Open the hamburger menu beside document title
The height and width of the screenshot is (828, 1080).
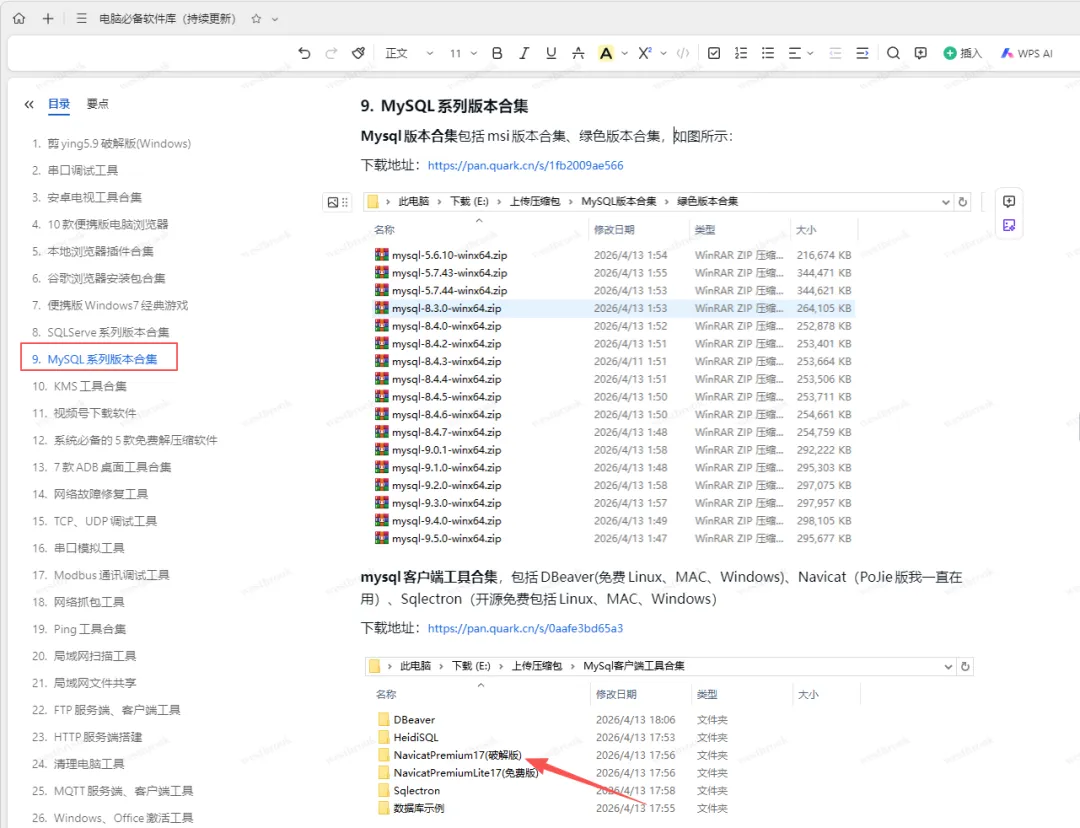(81, 19)
